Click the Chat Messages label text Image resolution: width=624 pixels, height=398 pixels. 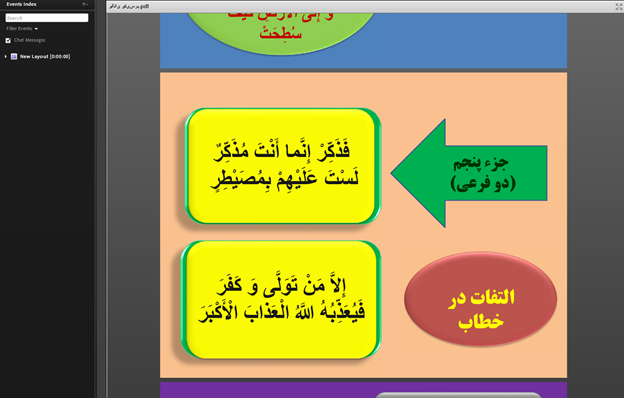click(29, 40)
